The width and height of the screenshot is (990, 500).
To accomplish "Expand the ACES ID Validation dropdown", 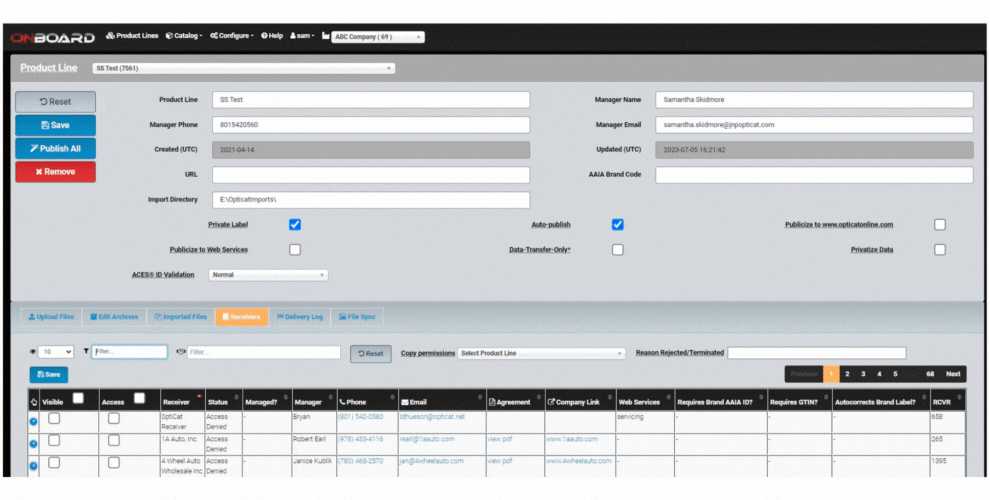I will pyautogui.click(x=268, y=274).
